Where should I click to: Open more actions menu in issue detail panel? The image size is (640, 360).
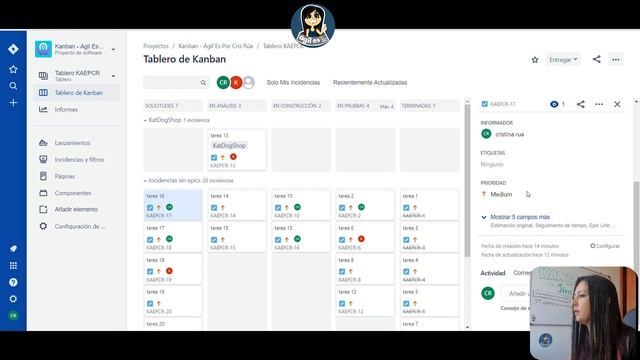coord(599,104)
